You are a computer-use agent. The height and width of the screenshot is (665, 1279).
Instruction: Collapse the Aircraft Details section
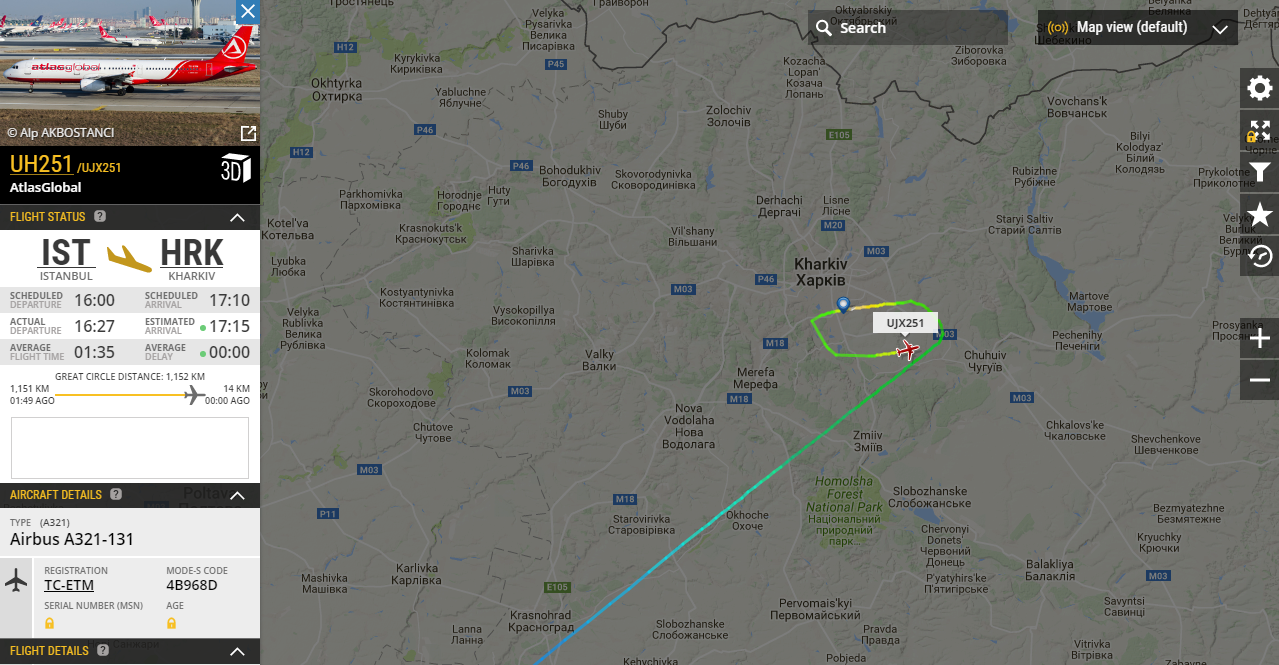coord(237,495)
